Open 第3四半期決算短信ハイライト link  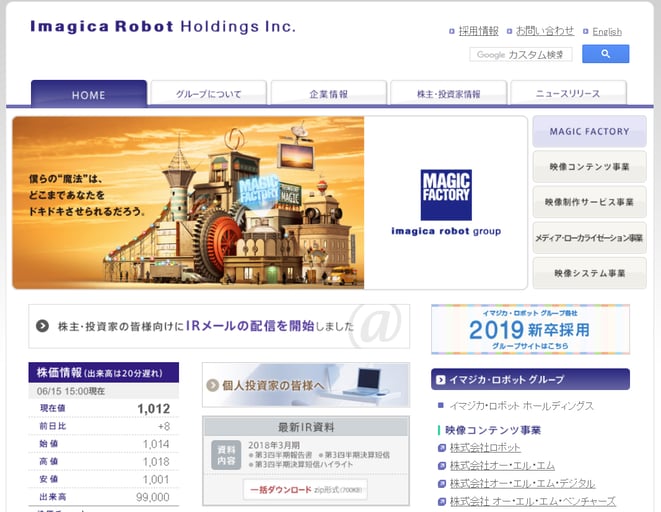click(303, 464)
